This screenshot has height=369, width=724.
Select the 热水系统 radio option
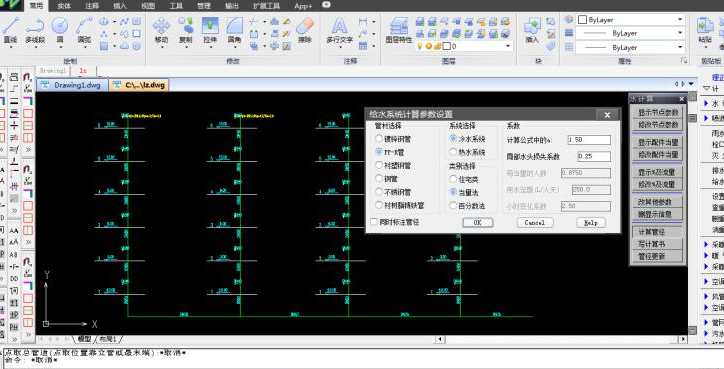(467, 152)
